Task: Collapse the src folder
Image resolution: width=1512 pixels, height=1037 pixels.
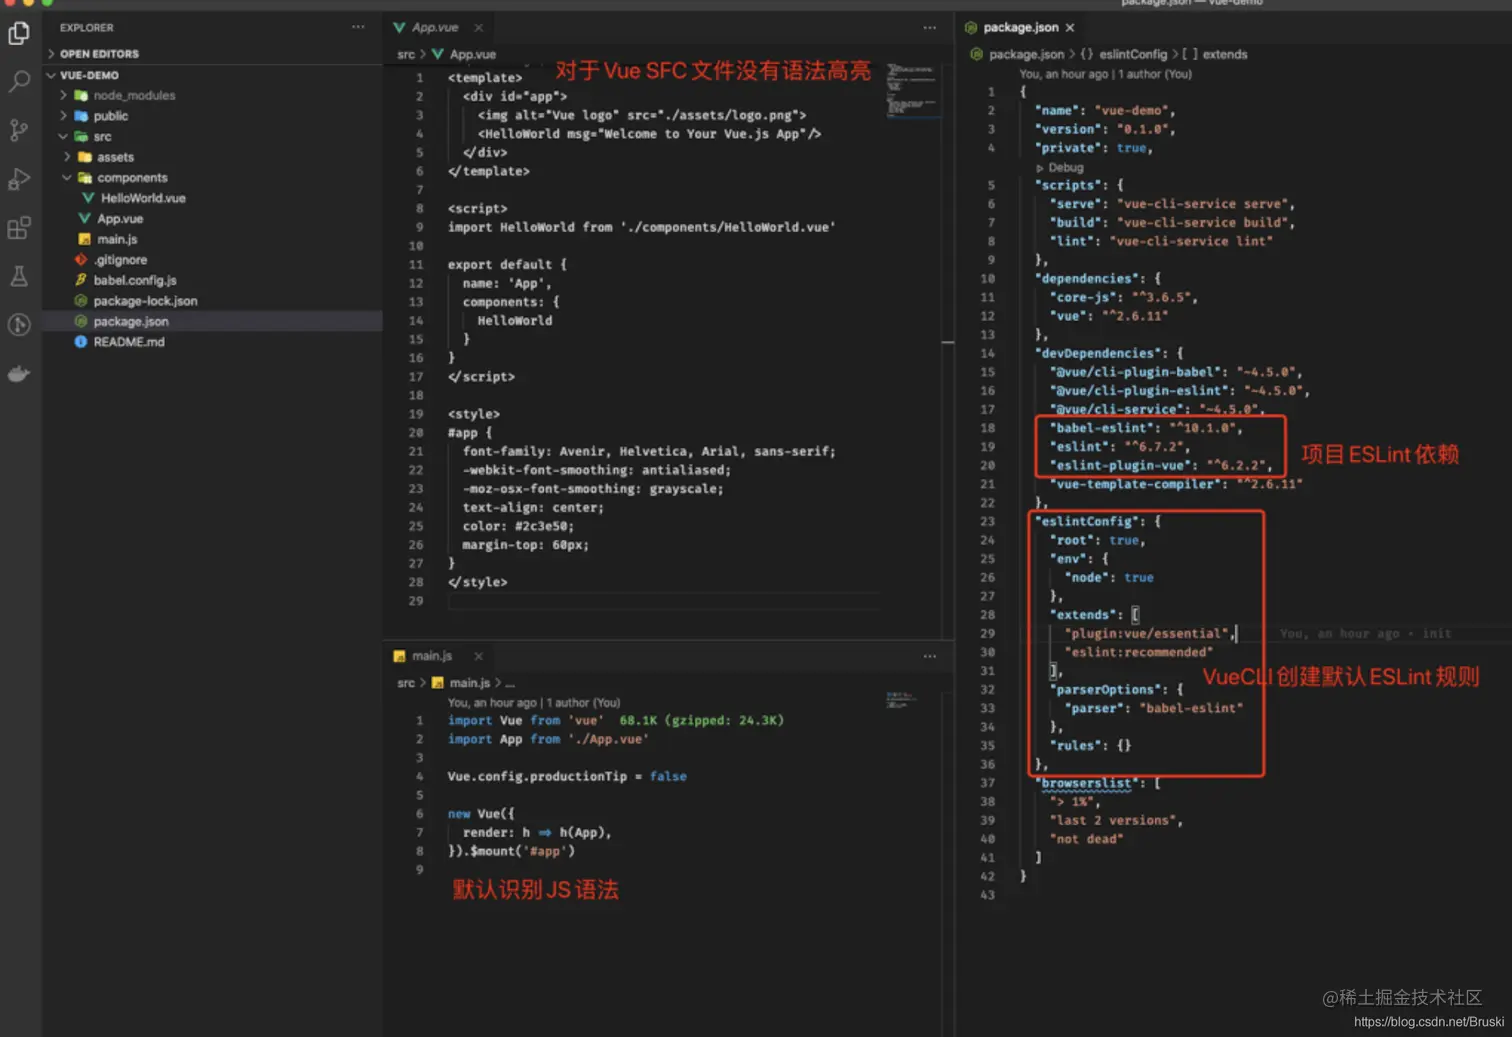Action: pyautogui.click(x=102, y=136)
